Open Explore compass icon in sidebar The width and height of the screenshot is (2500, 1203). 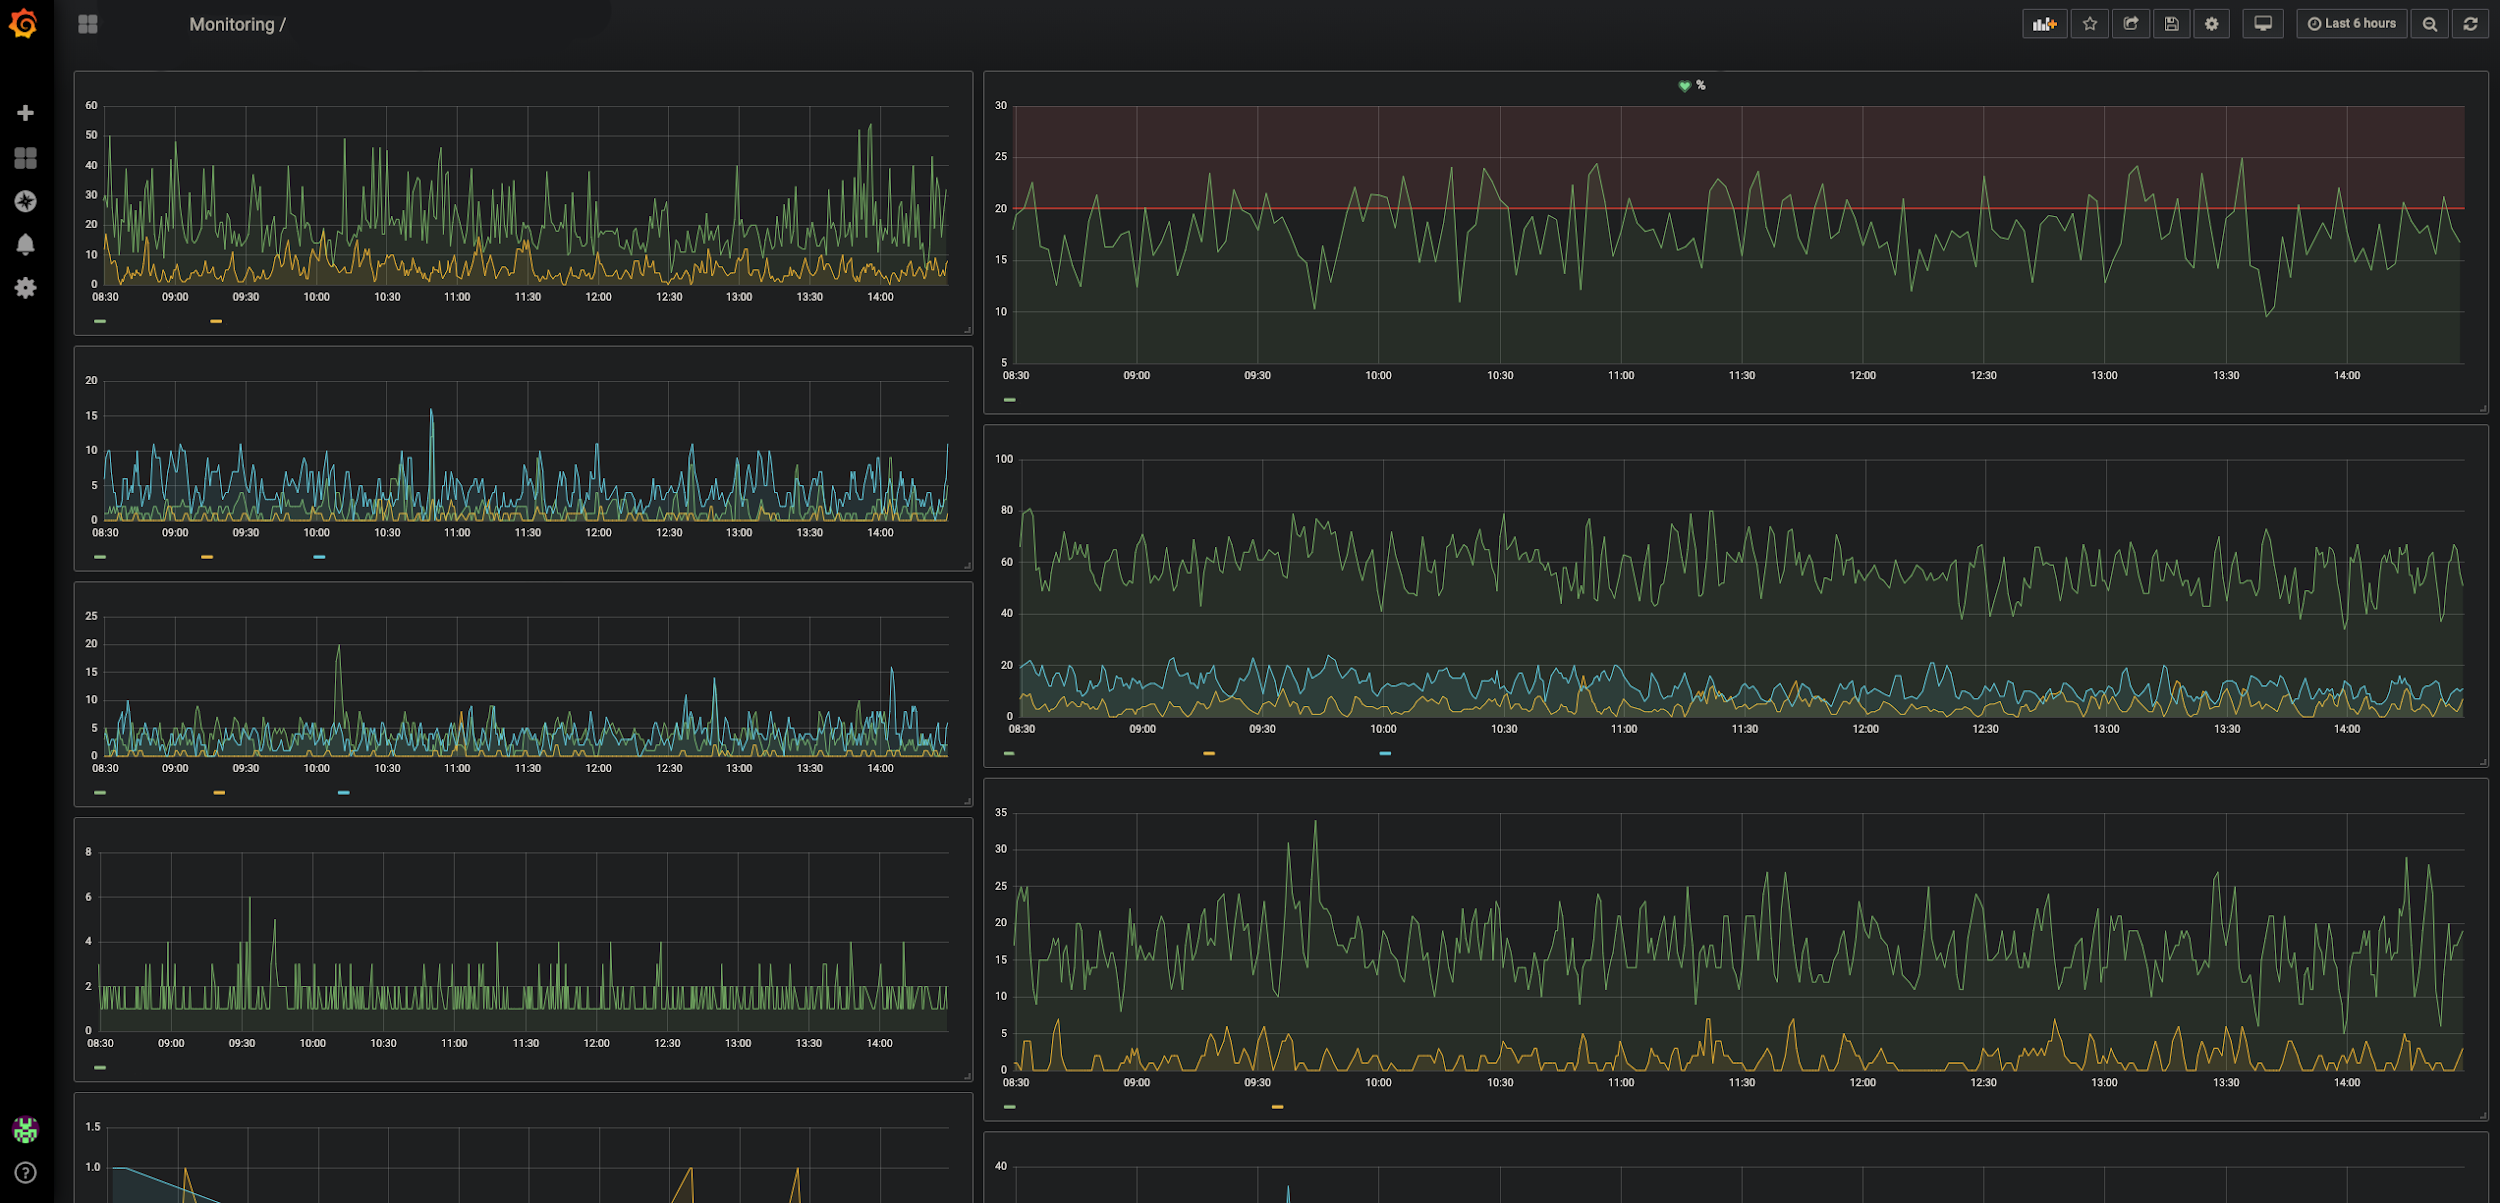pos(26,201)
